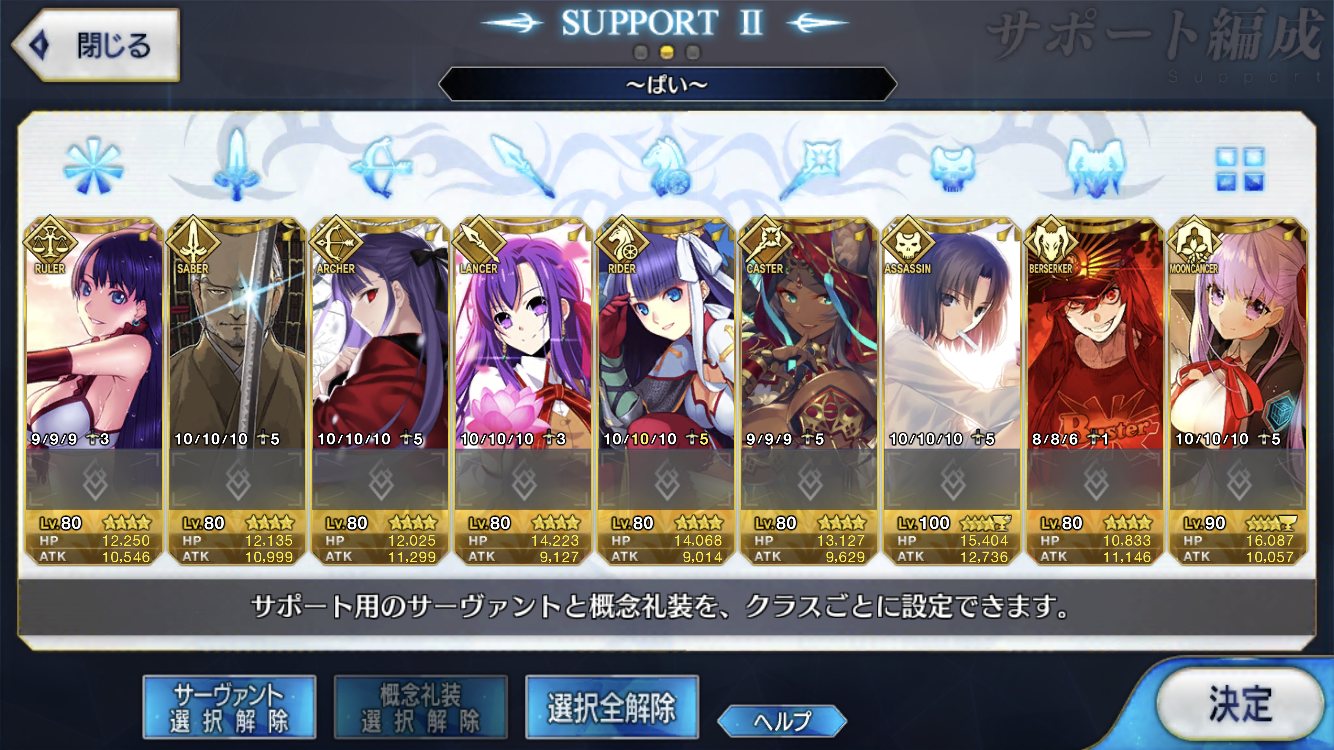Click the 閉じる close button
The width and height of the screenshot is (1334, 750).
[95, 45]
